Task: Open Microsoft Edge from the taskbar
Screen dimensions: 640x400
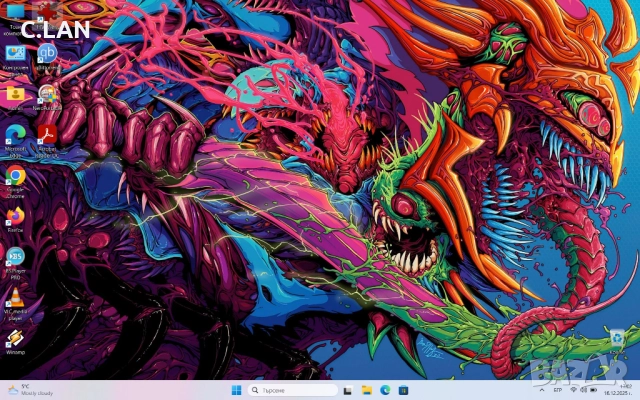Action: click(383, 389)
